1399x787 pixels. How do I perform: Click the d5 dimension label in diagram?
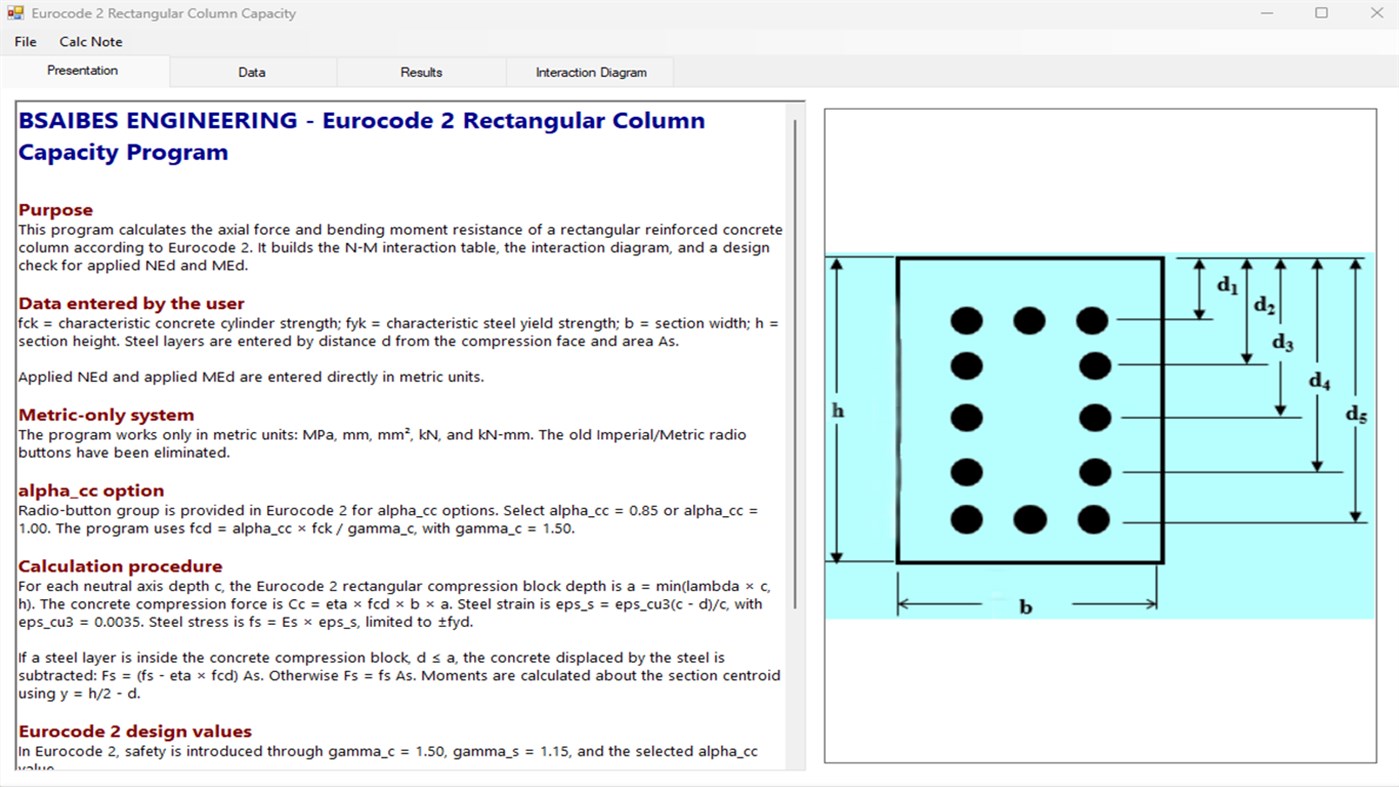click(1356, 413)
